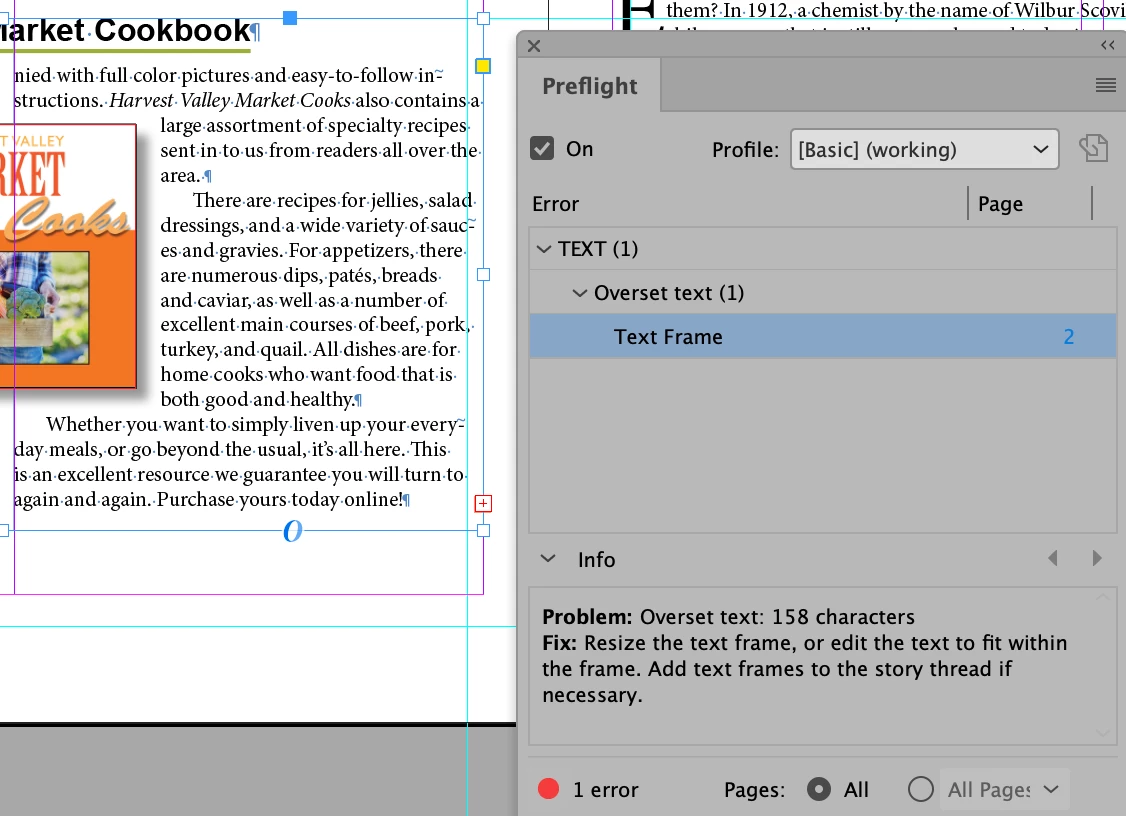Screen dimensions: 1126x816
Task: Select the page range radio button
Action: point(921,789)
